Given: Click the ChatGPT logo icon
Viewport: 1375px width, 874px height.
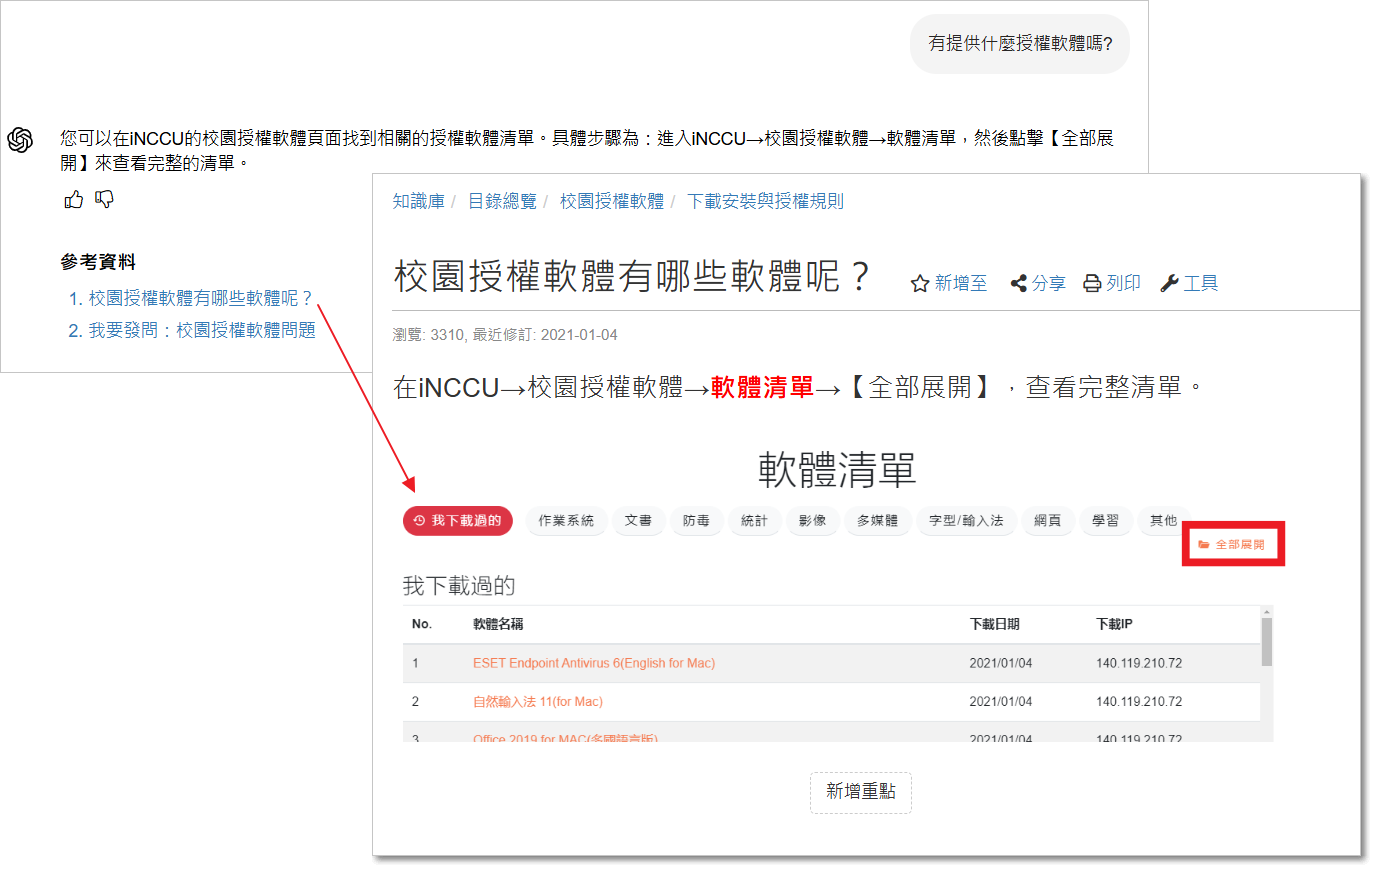Looking at the screenshot, I should pyautogui.click(x=20, y=140).
